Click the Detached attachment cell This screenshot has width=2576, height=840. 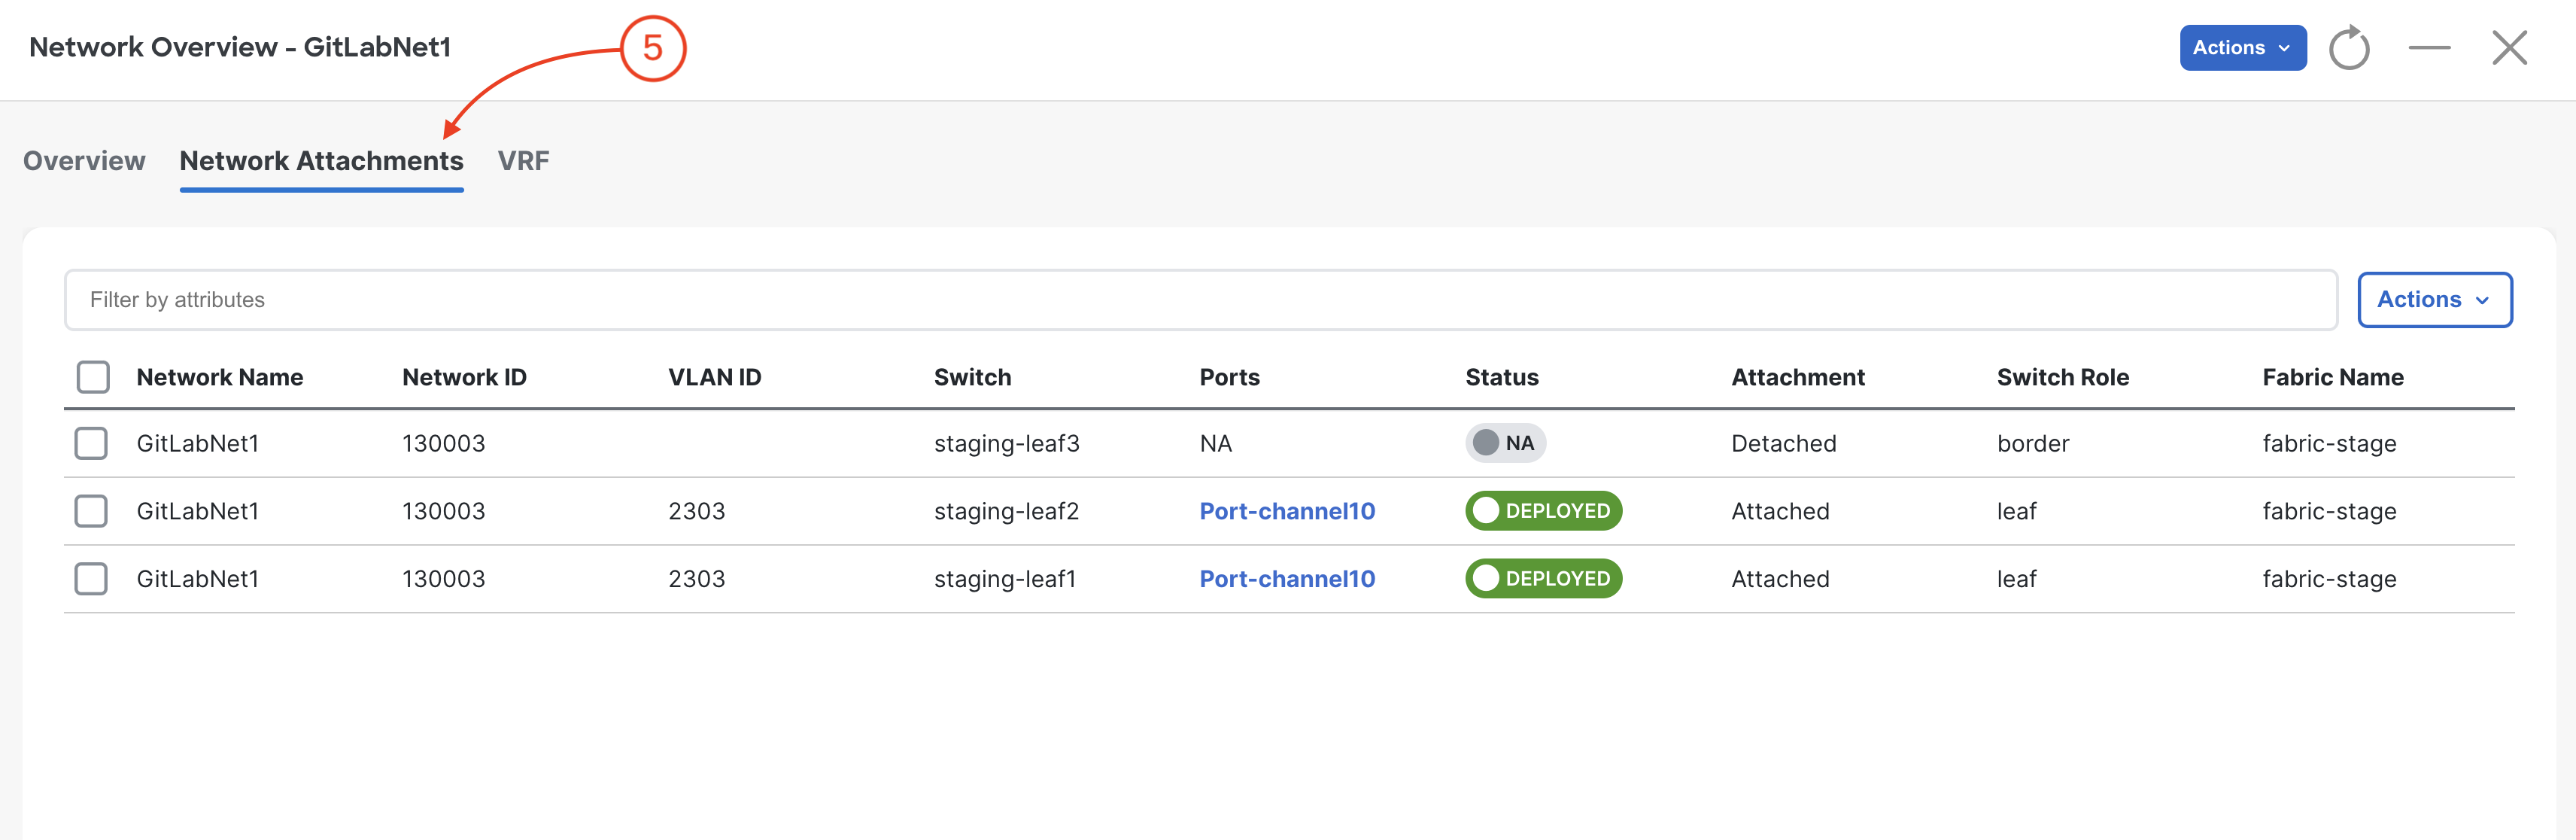[x=1783, y=443]
